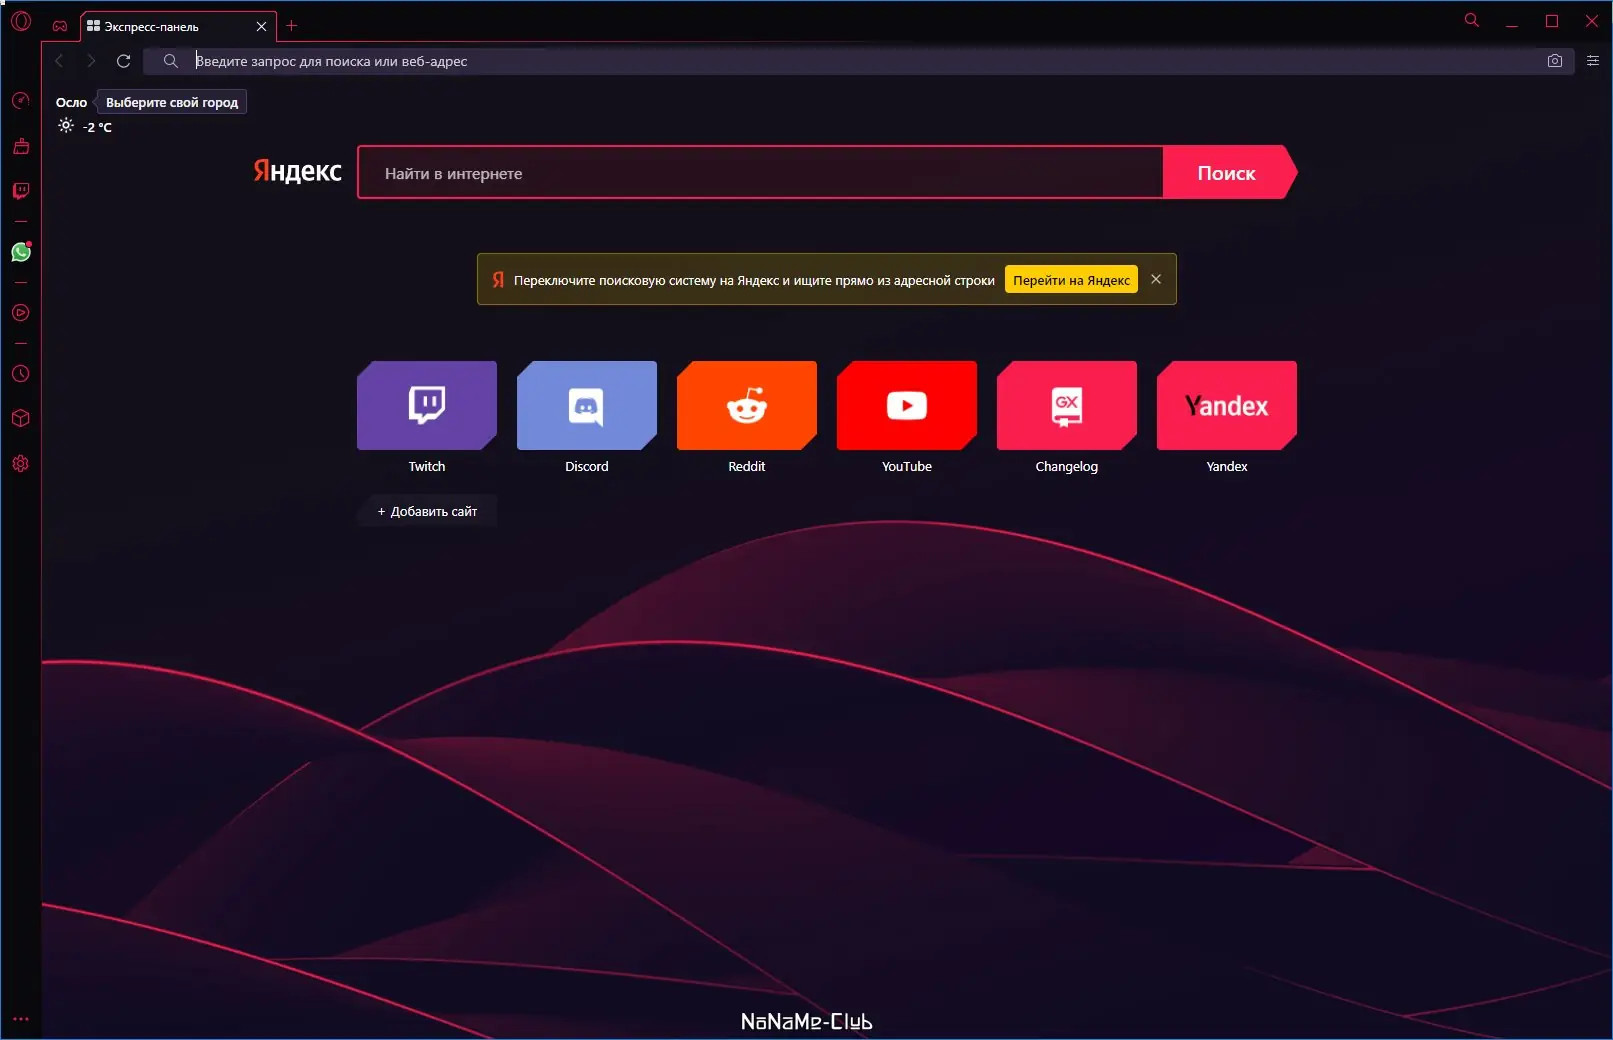Open Extensions cube icon in sidebar

[21, 419]
